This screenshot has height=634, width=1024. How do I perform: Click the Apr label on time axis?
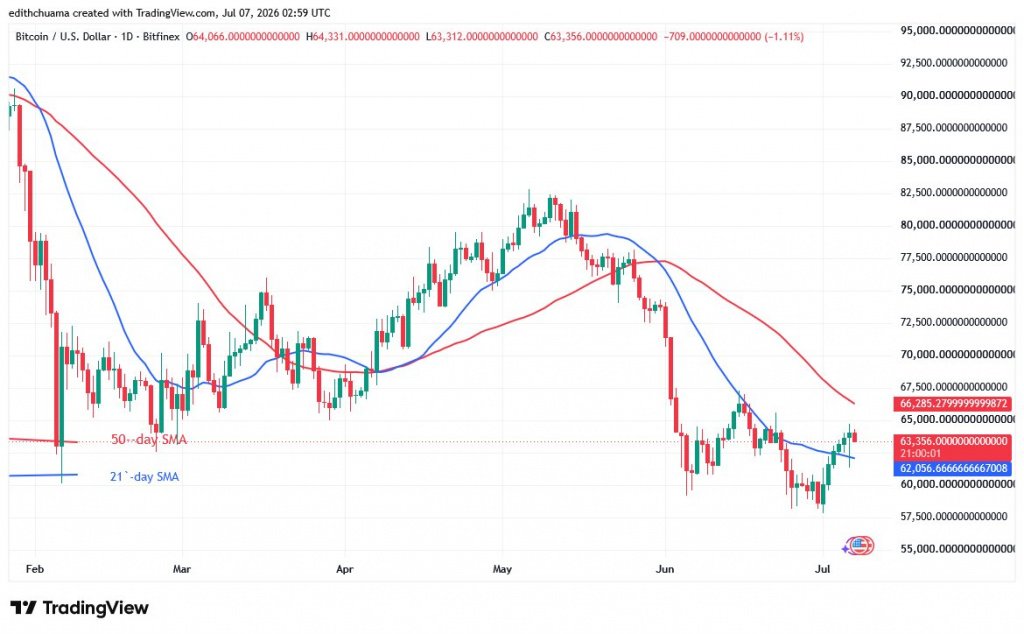[x=344, y=569]
